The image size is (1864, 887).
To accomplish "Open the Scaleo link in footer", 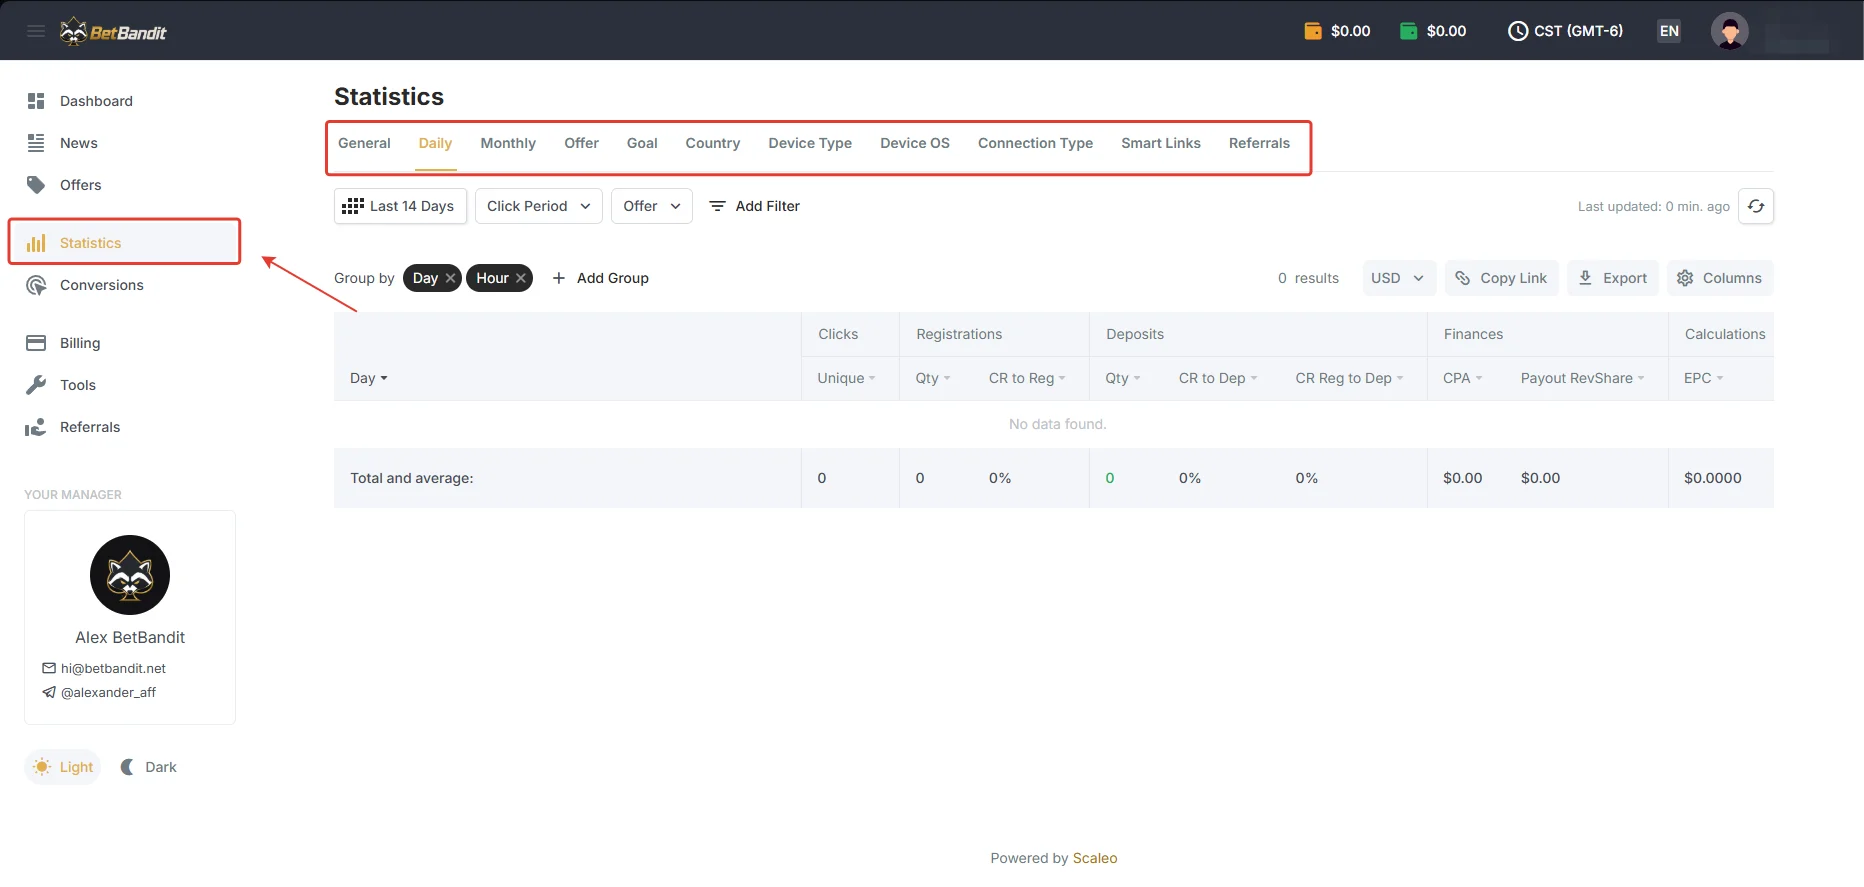I will click(x=1095, y=858).
